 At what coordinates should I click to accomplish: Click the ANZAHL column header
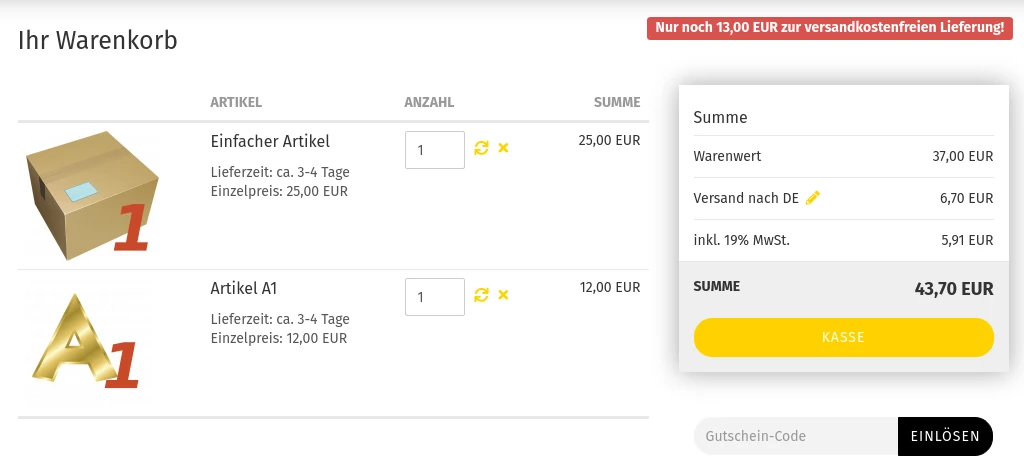coord(429,103)
